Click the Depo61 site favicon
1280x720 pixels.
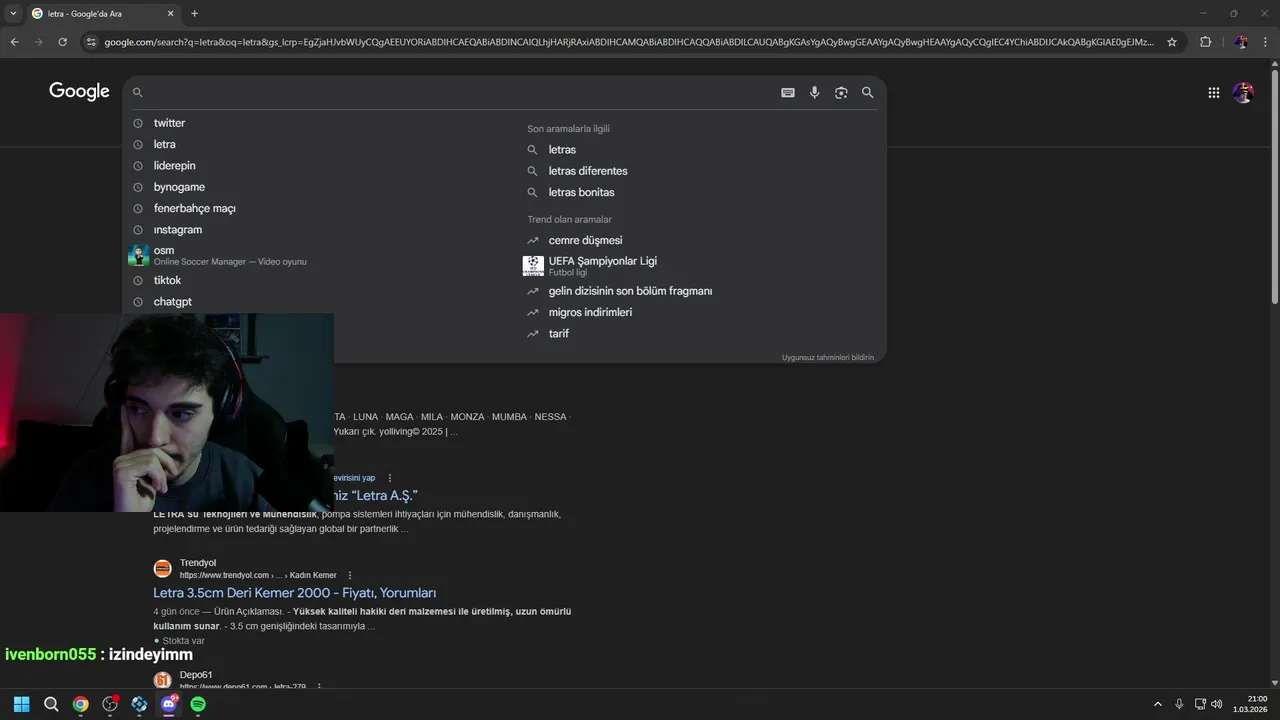tap(162, 681)
